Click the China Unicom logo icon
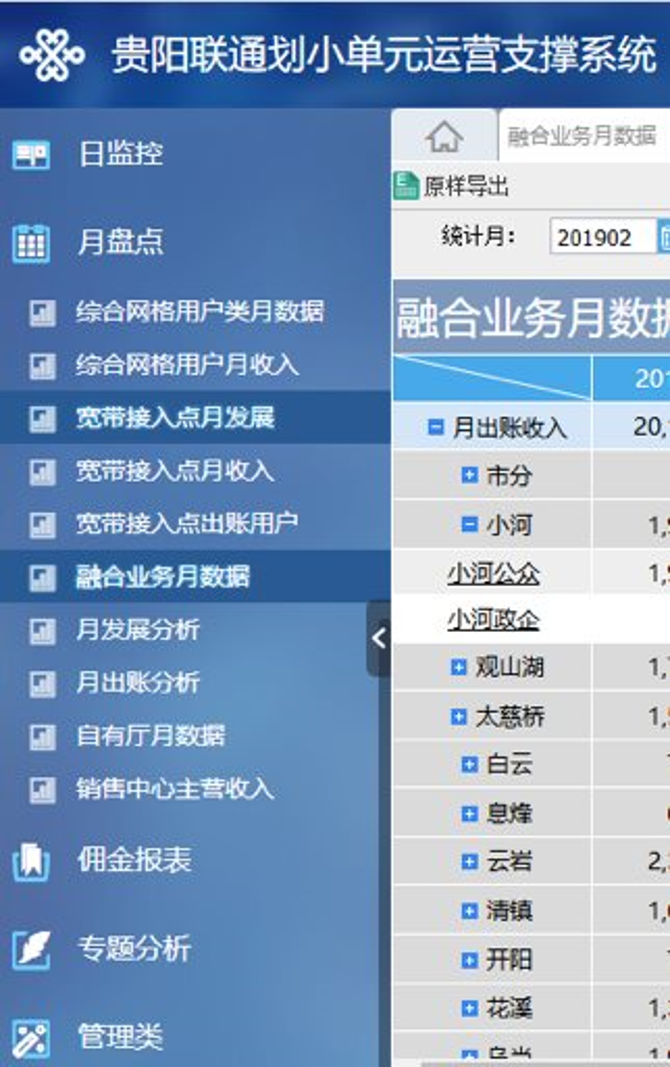 click(52, 54)
